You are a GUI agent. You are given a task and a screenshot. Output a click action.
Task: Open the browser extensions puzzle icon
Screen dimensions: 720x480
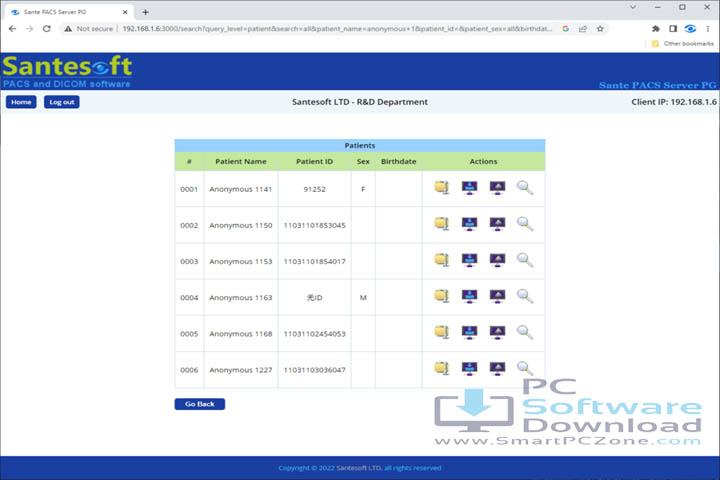pyautogui.click(x=656, y=28)
